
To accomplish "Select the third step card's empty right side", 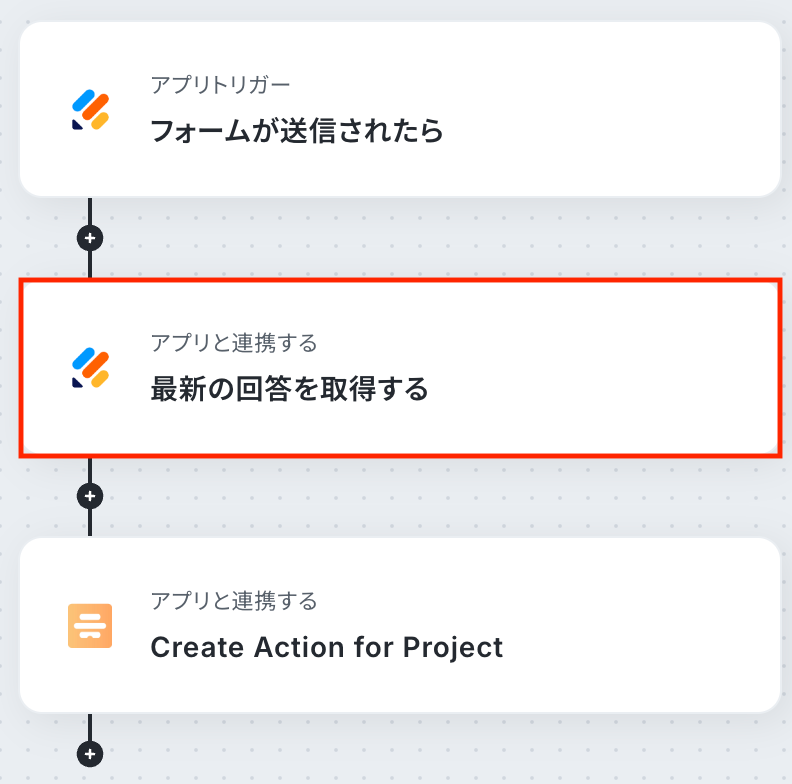I will coord(640,626).
